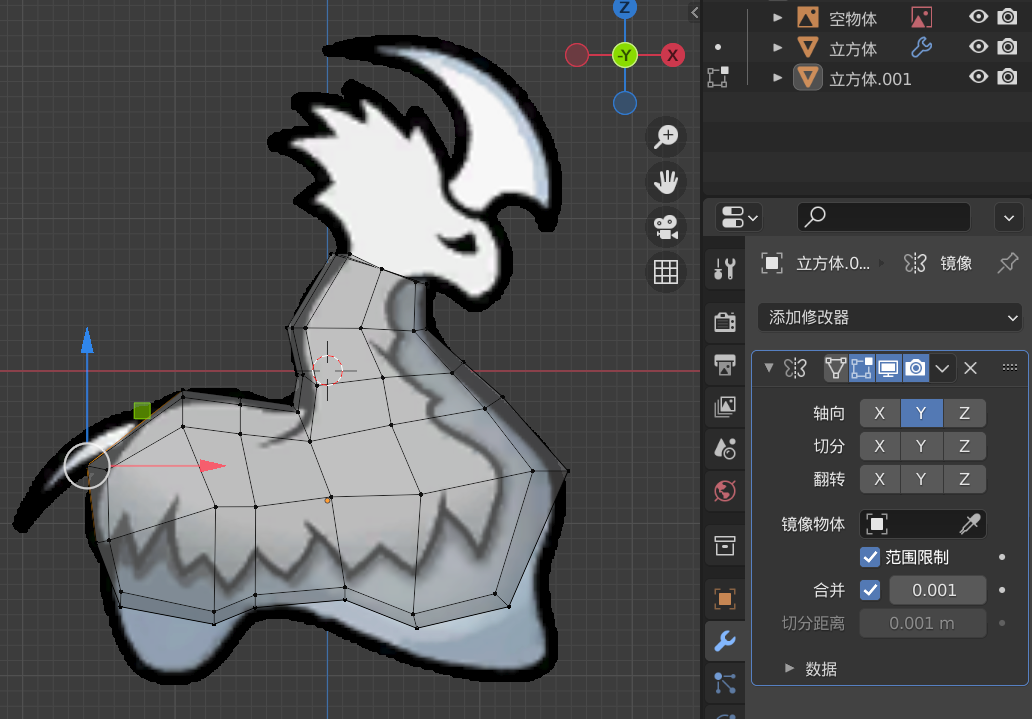Click the mirror modifier icon in the panel header

click(796, 368)
